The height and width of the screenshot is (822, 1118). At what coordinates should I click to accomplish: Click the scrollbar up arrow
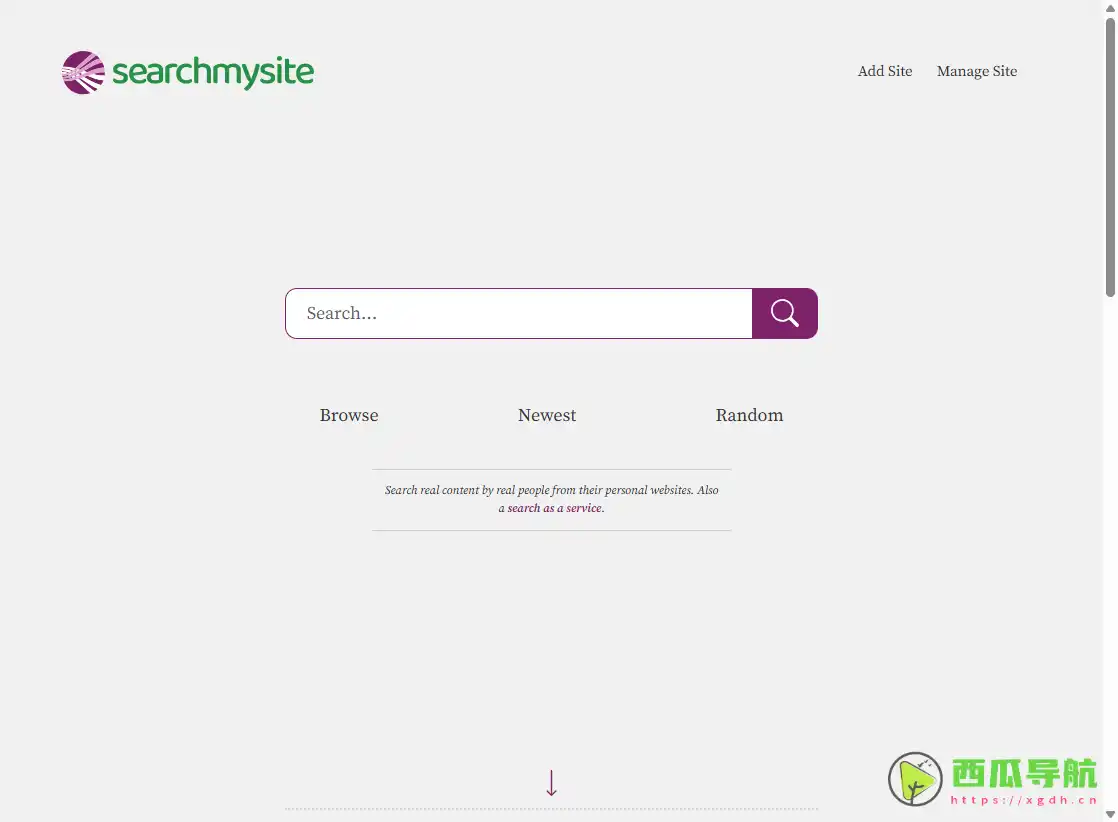(x=1110, y=7)
